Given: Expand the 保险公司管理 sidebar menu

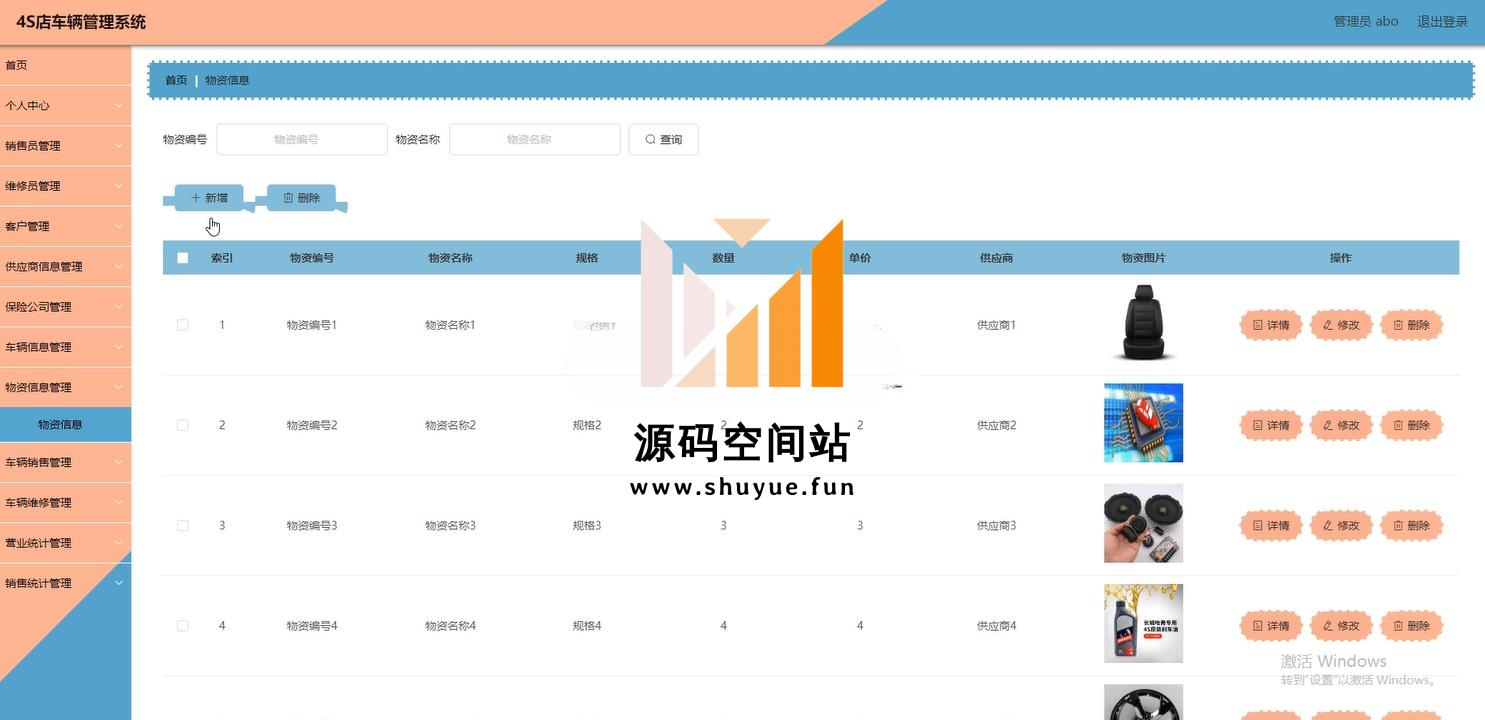Looking at the screenshot, I should point(65,307).
